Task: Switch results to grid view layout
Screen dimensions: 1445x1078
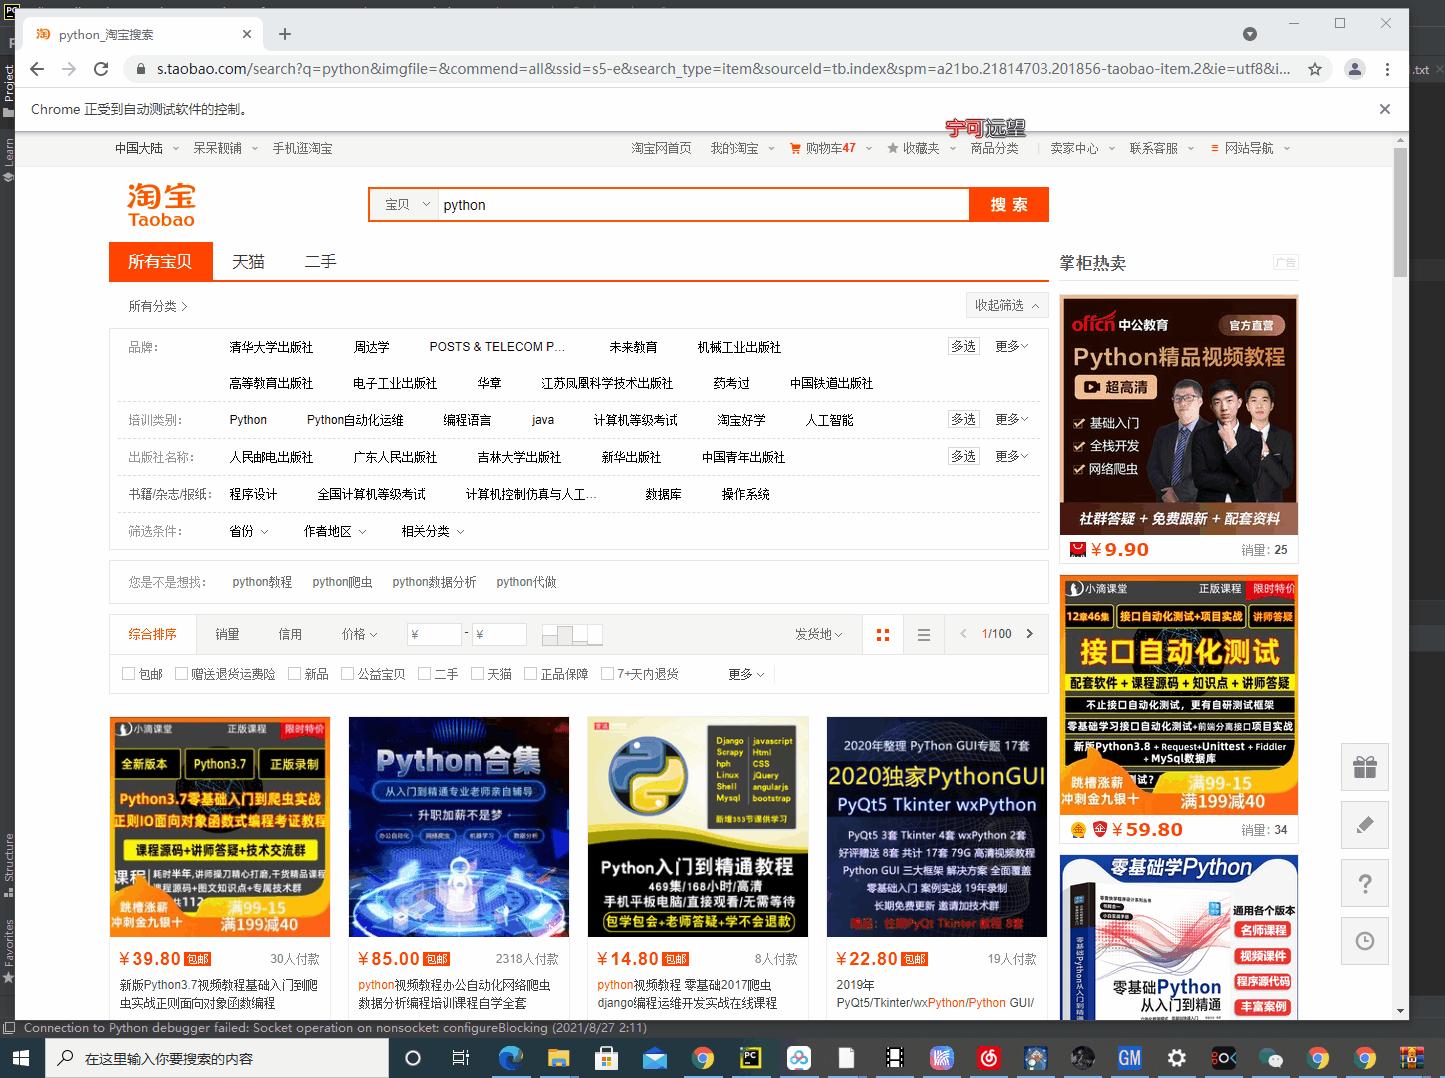Action: pos(883,634)
